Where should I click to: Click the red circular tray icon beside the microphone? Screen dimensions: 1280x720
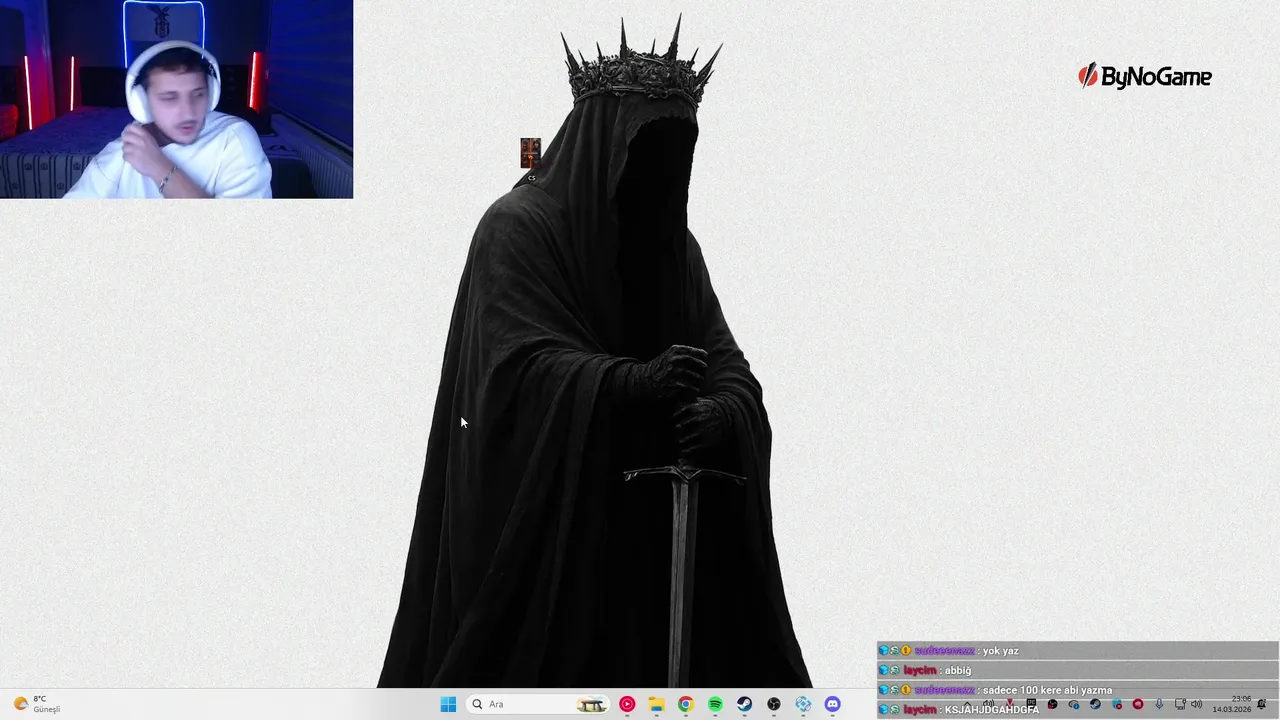(x=1138, y=704)
